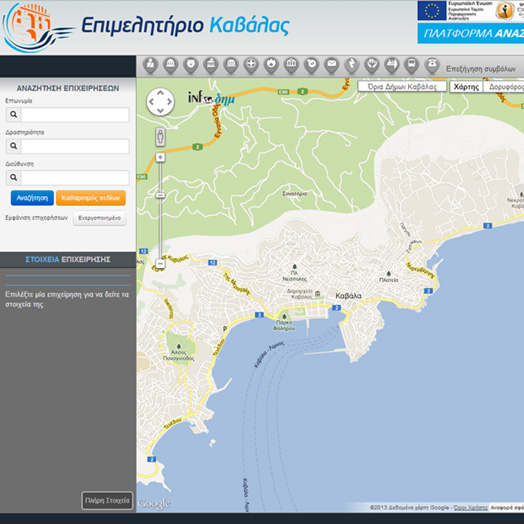Click the Δημαρχείο Καβάλας town hall label

[300, 294]
